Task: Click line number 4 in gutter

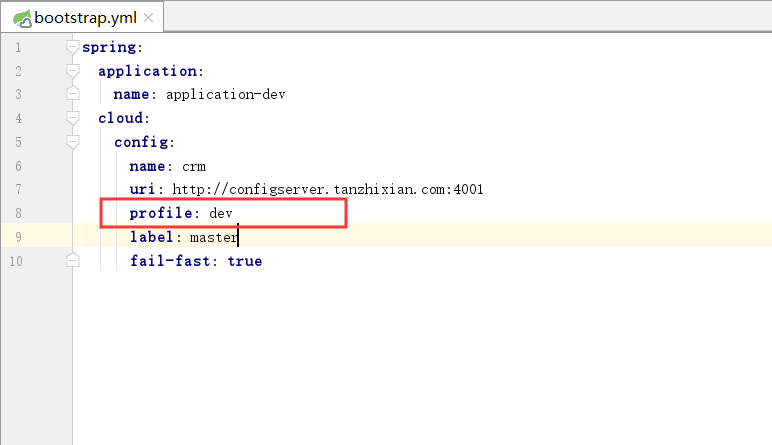Action: coord(18,118)
